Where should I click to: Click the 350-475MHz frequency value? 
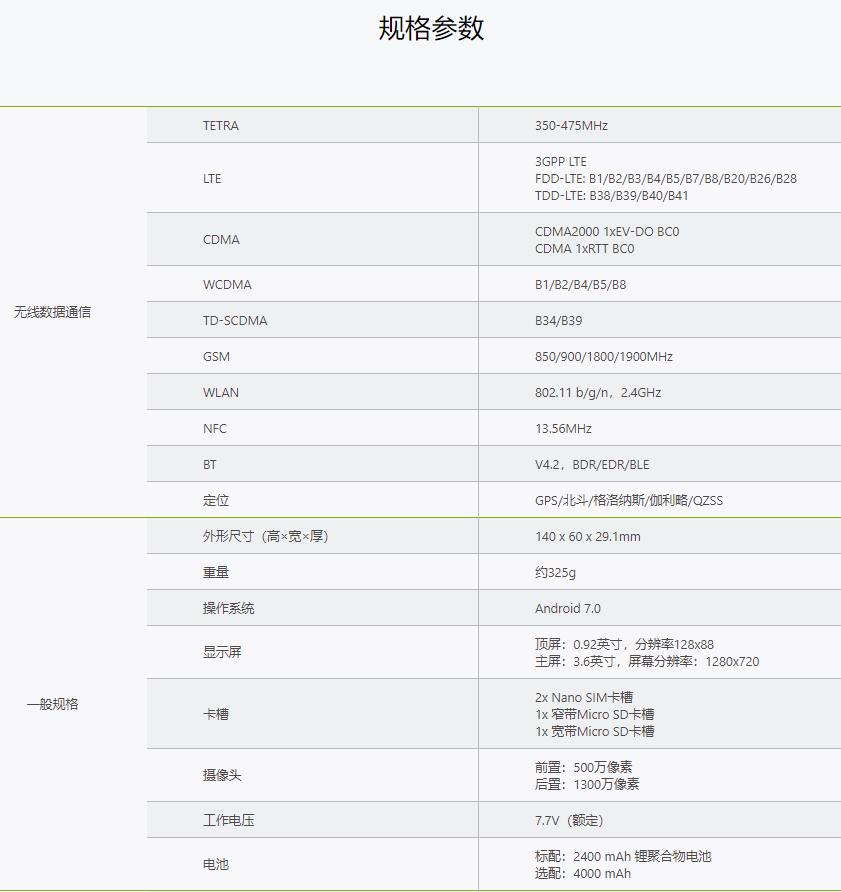(x=571, y=126)
